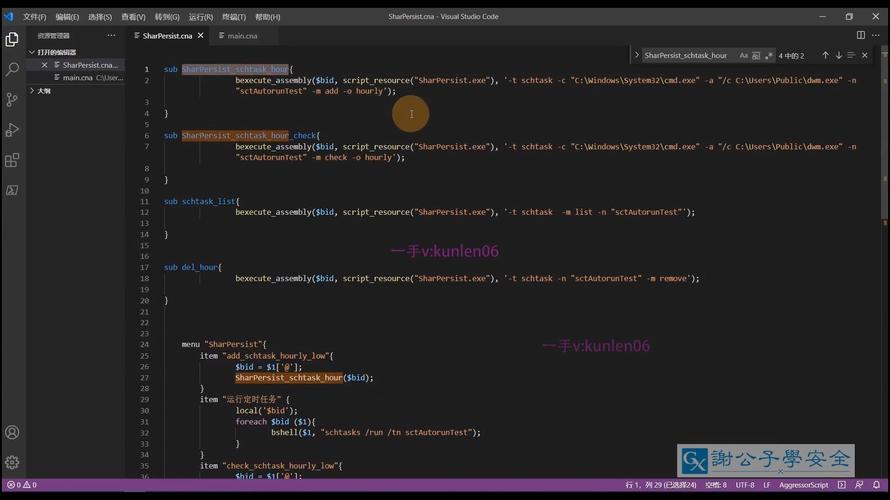Image resolution: width=890 pixels, height=500 pixels.
Task: Close SharPersist.cna from open editors list
Action: coord(44,65)
